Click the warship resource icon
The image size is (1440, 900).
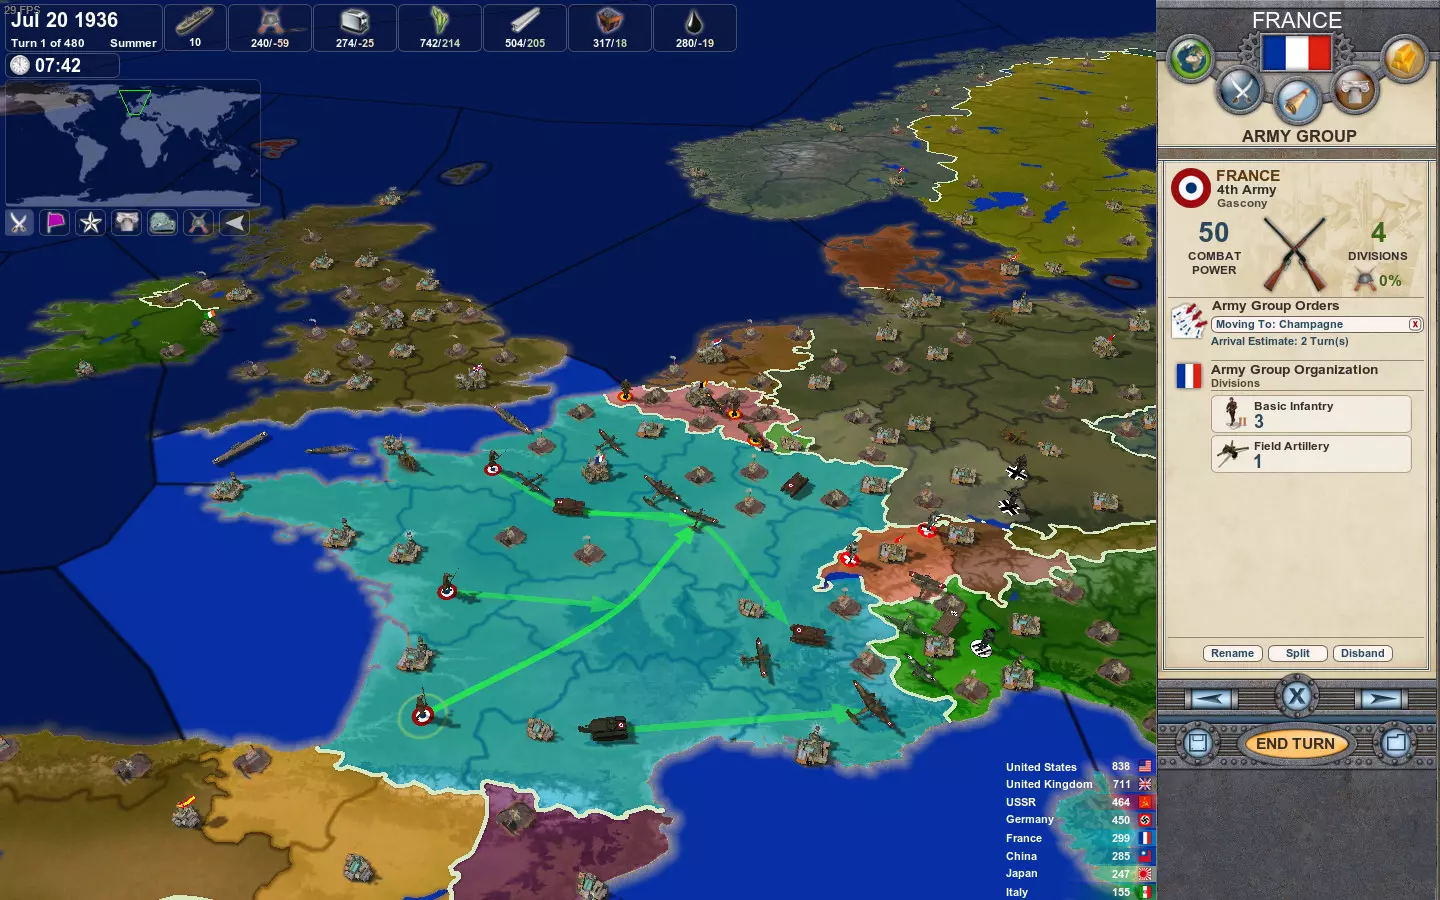point(195,21)
